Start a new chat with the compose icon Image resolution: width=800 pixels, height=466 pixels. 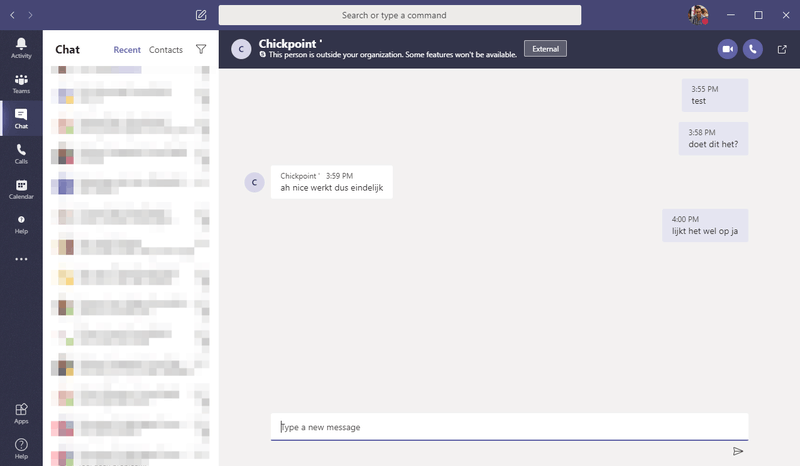point(201,15)
